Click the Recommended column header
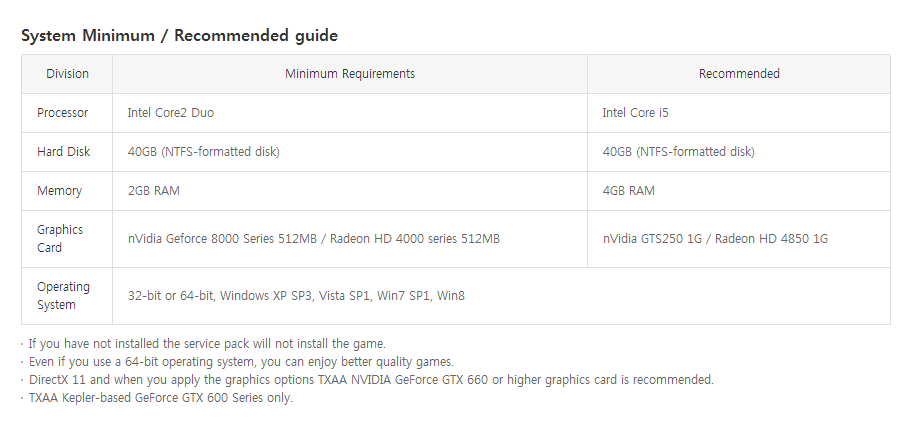The image size is (921, 421). 738,74
